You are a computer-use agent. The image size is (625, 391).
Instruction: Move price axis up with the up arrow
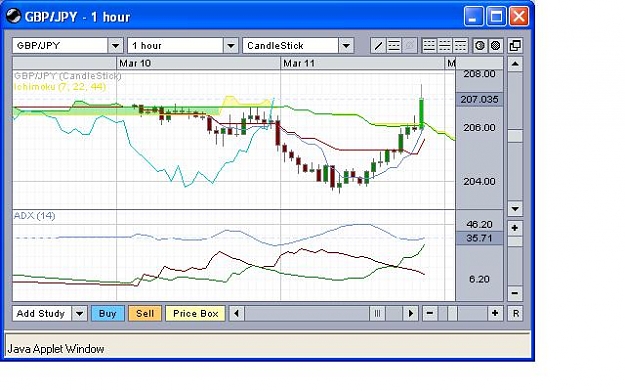(x=515, y=64)
